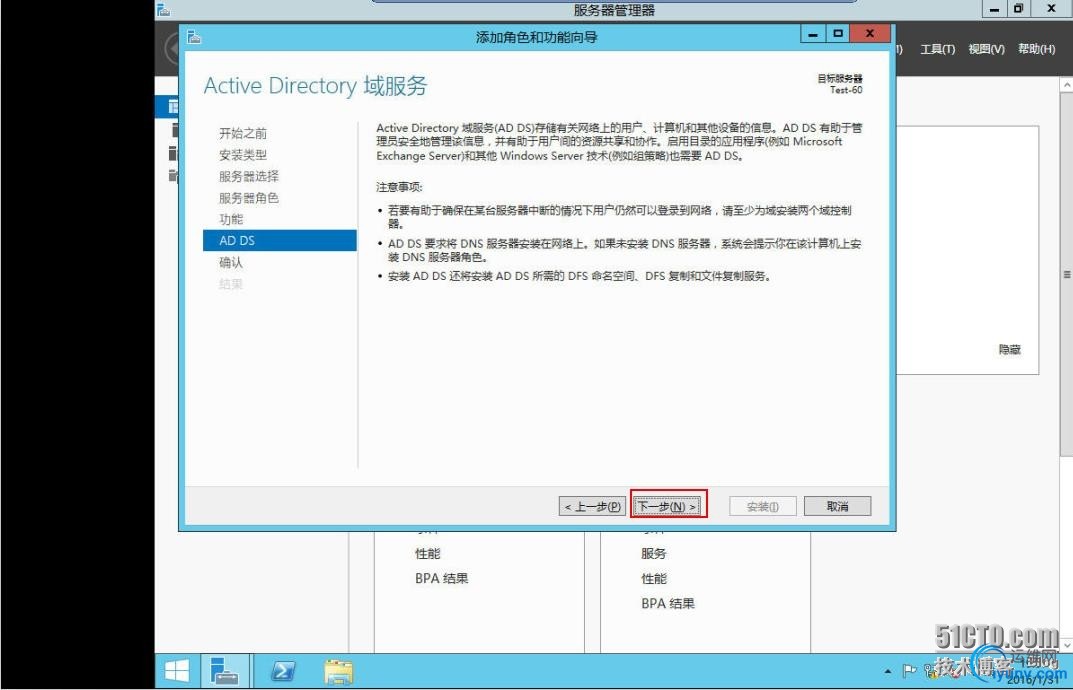Go to the 开始之前 wizard step
The image size is (1073, 690).
point(243,133)
